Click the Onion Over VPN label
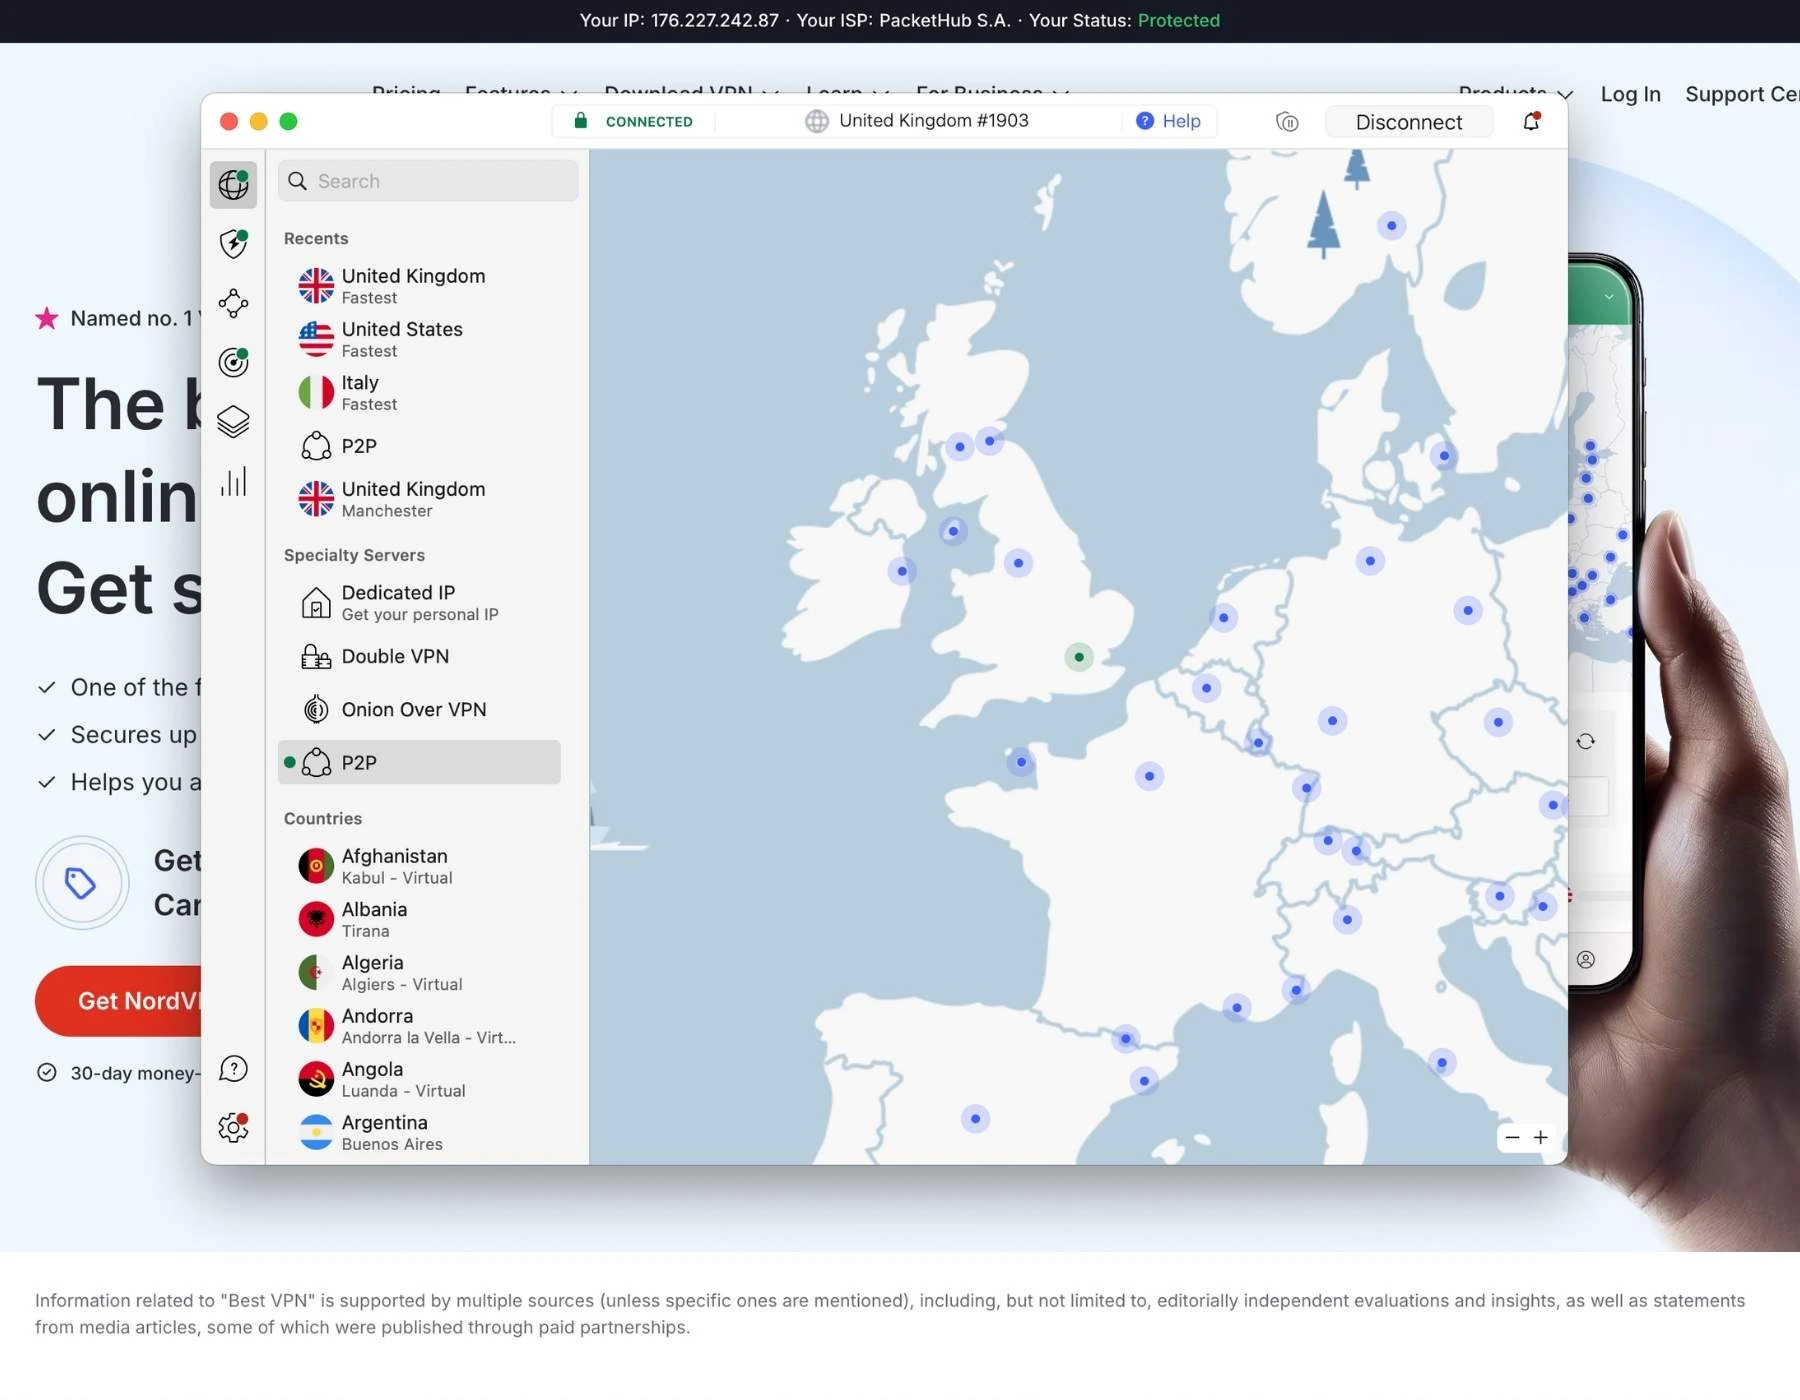Screen dimensions: 1800x1400 click(414, 710)
